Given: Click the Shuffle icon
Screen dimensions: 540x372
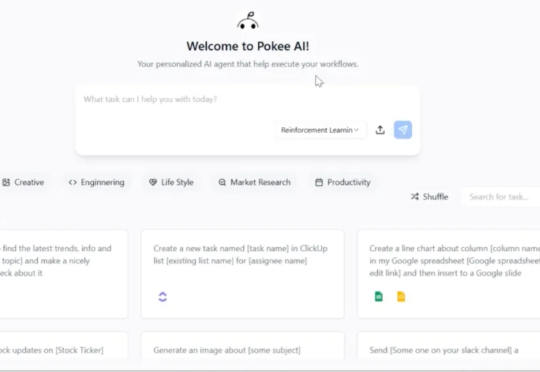Looking at the screenshot, I should coord(415,197).
